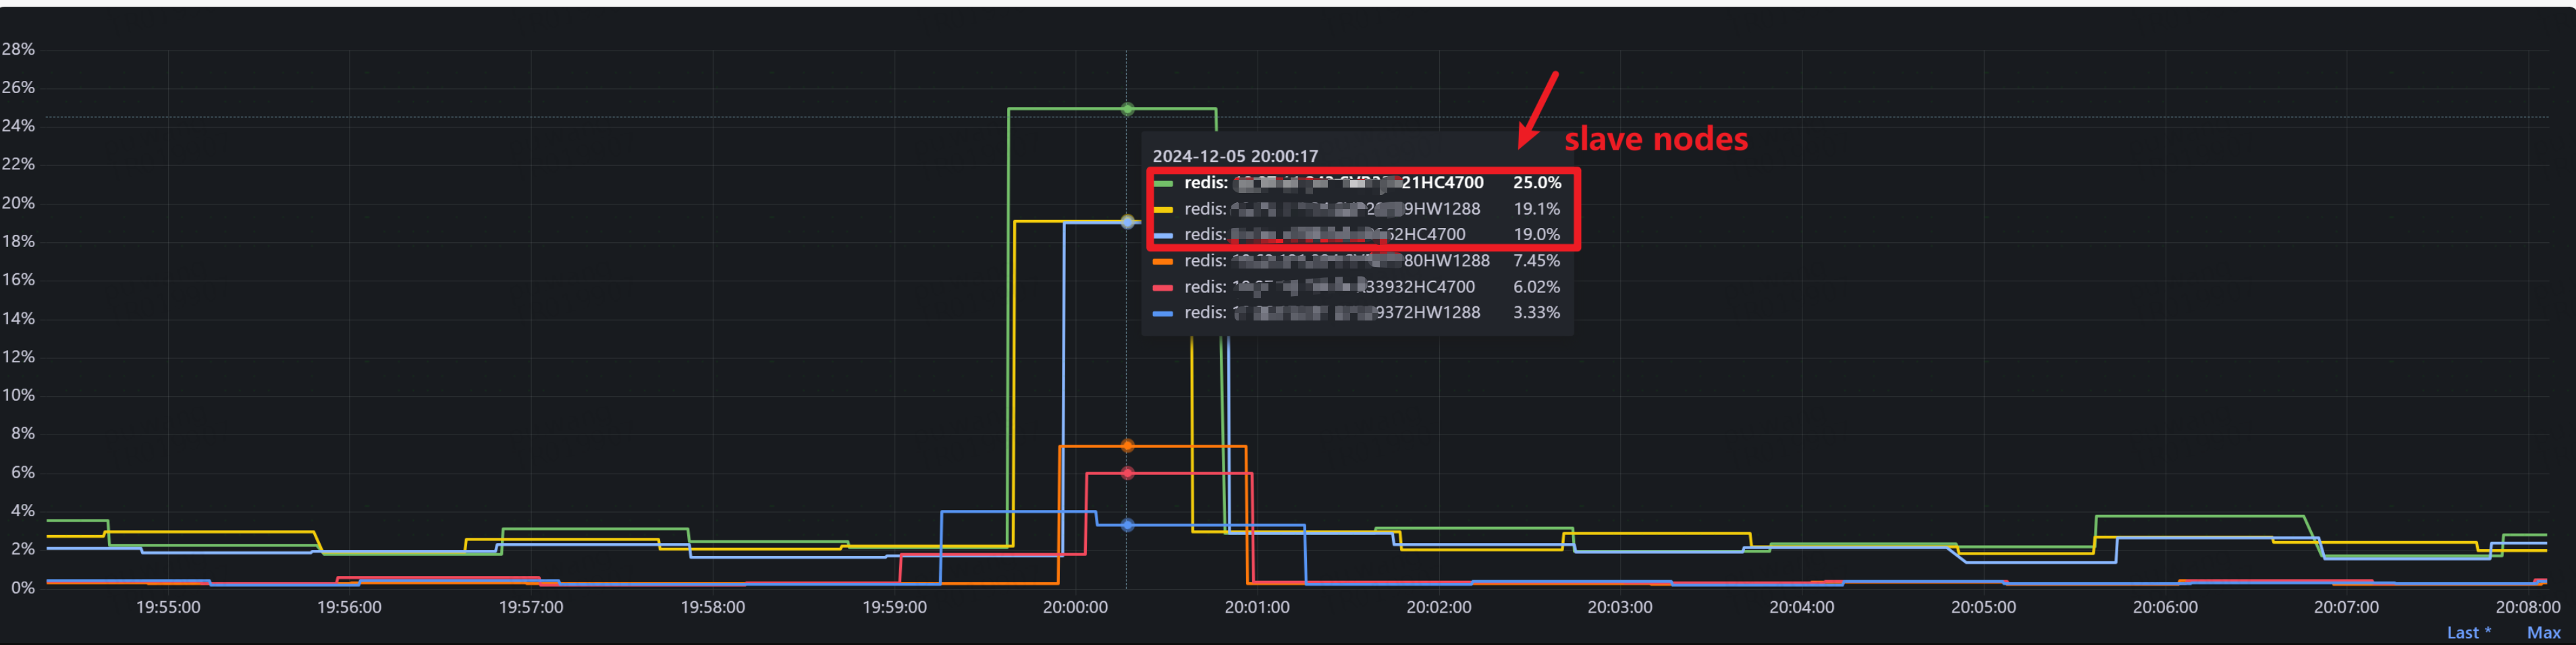
Task: Click the tooltip timestamp 2024-12-05 20:00:17
Action: (x=1236, y=156)
